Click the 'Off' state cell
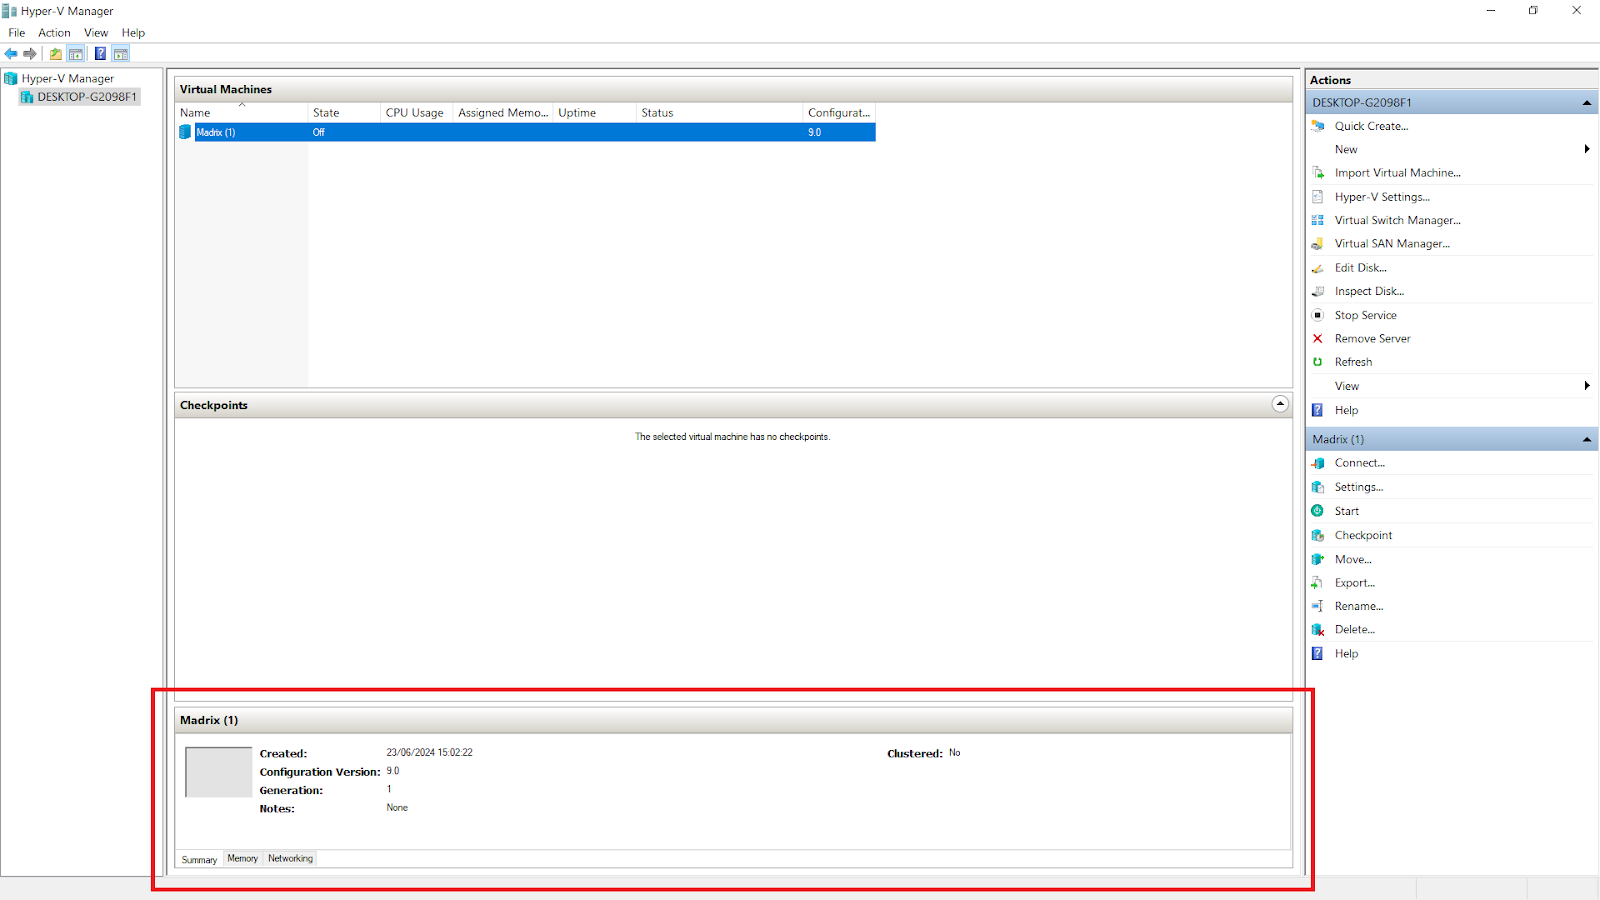Image resolution: width=1600 pixels, height=900 pixels. tap(319, 132)
